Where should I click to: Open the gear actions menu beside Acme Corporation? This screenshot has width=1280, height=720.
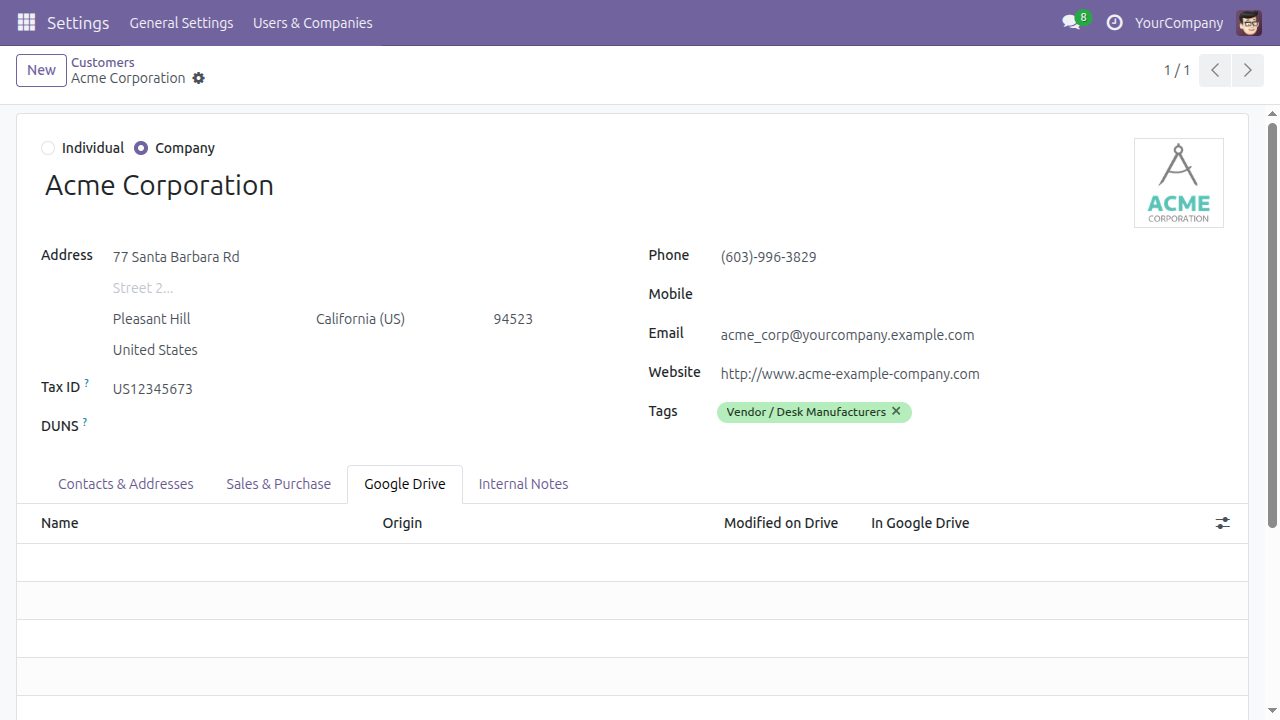(198, 78)
